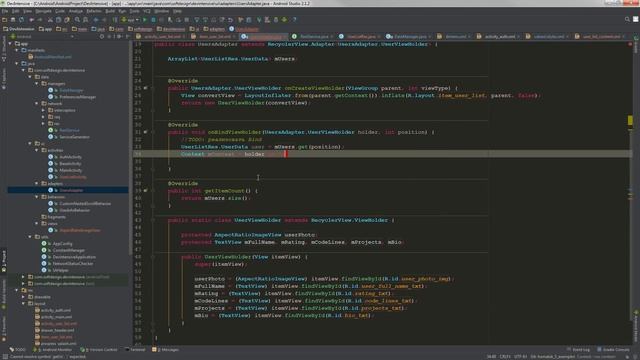Click the adapters breadcrumb in navigation bar
Screen dimensions: 640x360
(x=213, y=29)
